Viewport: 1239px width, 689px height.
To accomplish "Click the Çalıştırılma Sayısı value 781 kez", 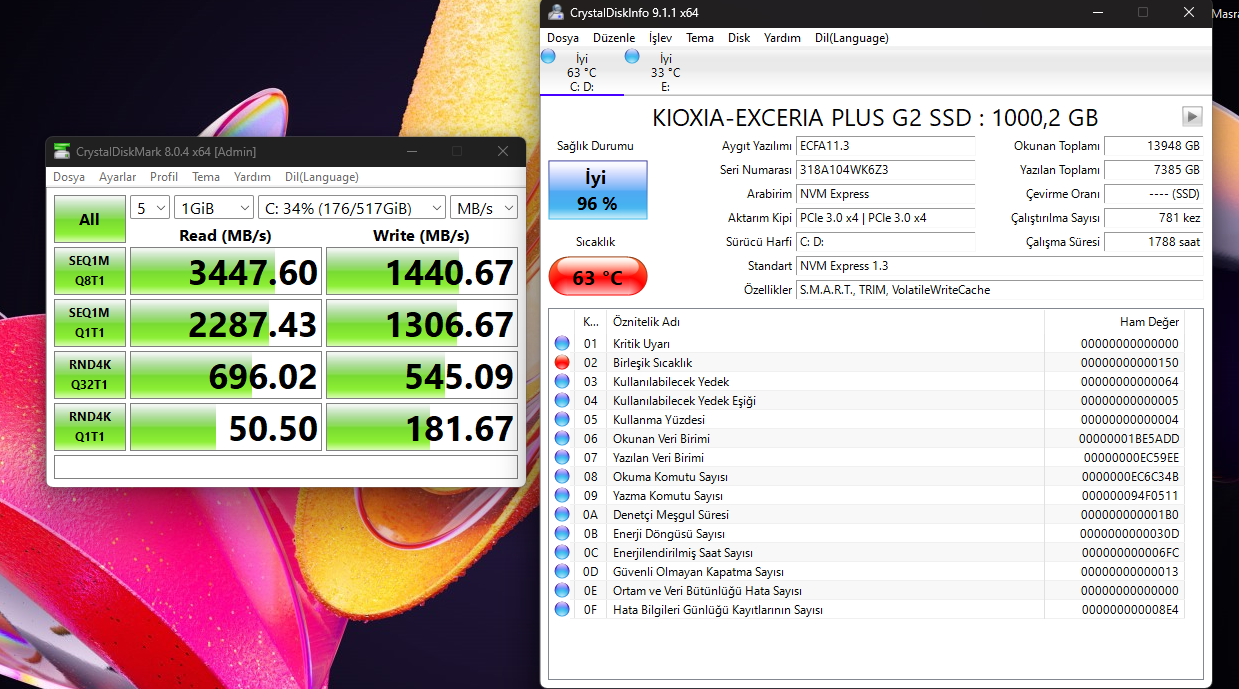I will click(1153, 218).
